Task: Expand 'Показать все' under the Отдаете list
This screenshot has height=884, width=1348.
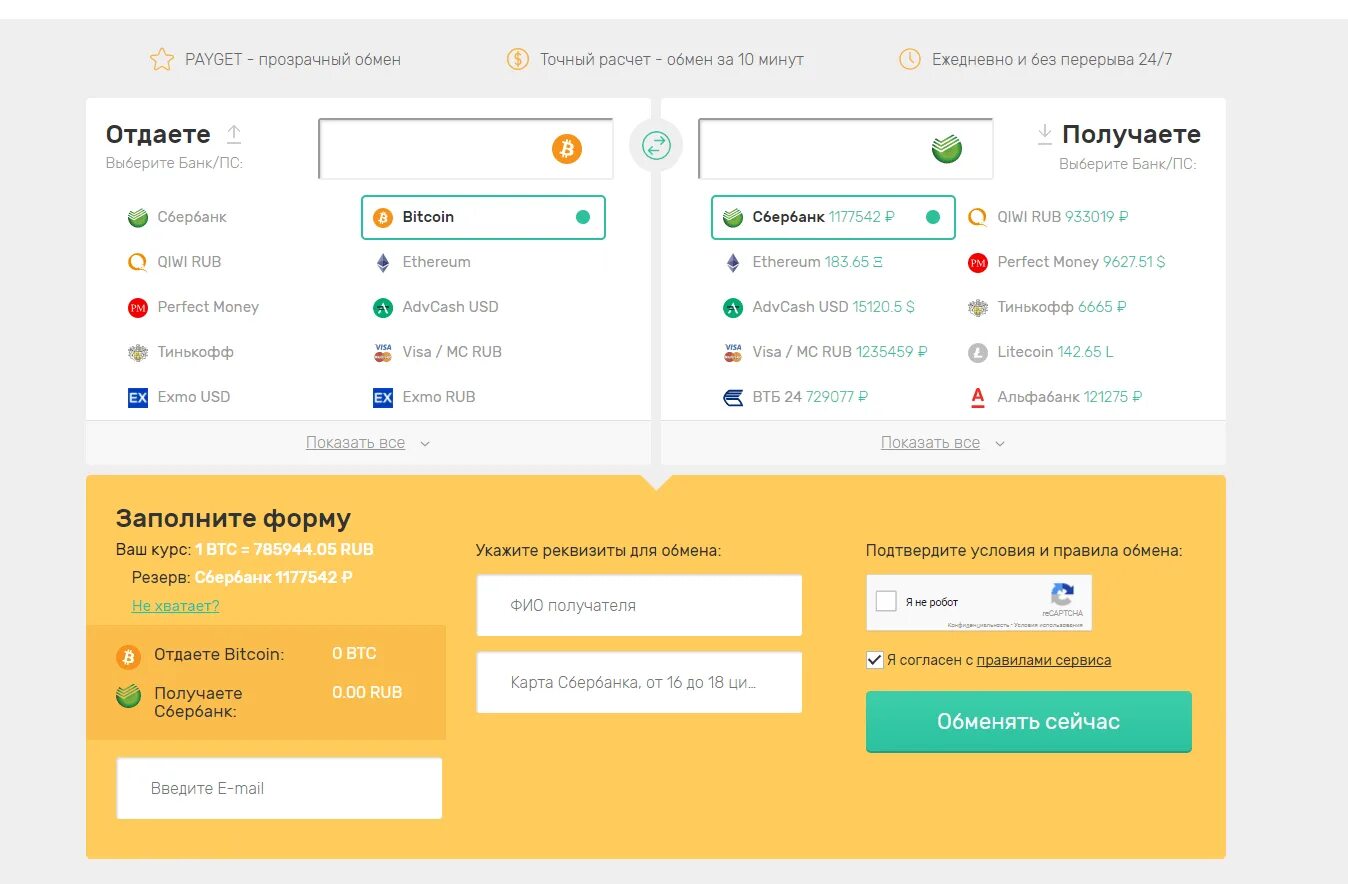Action: tap(355, 443)
